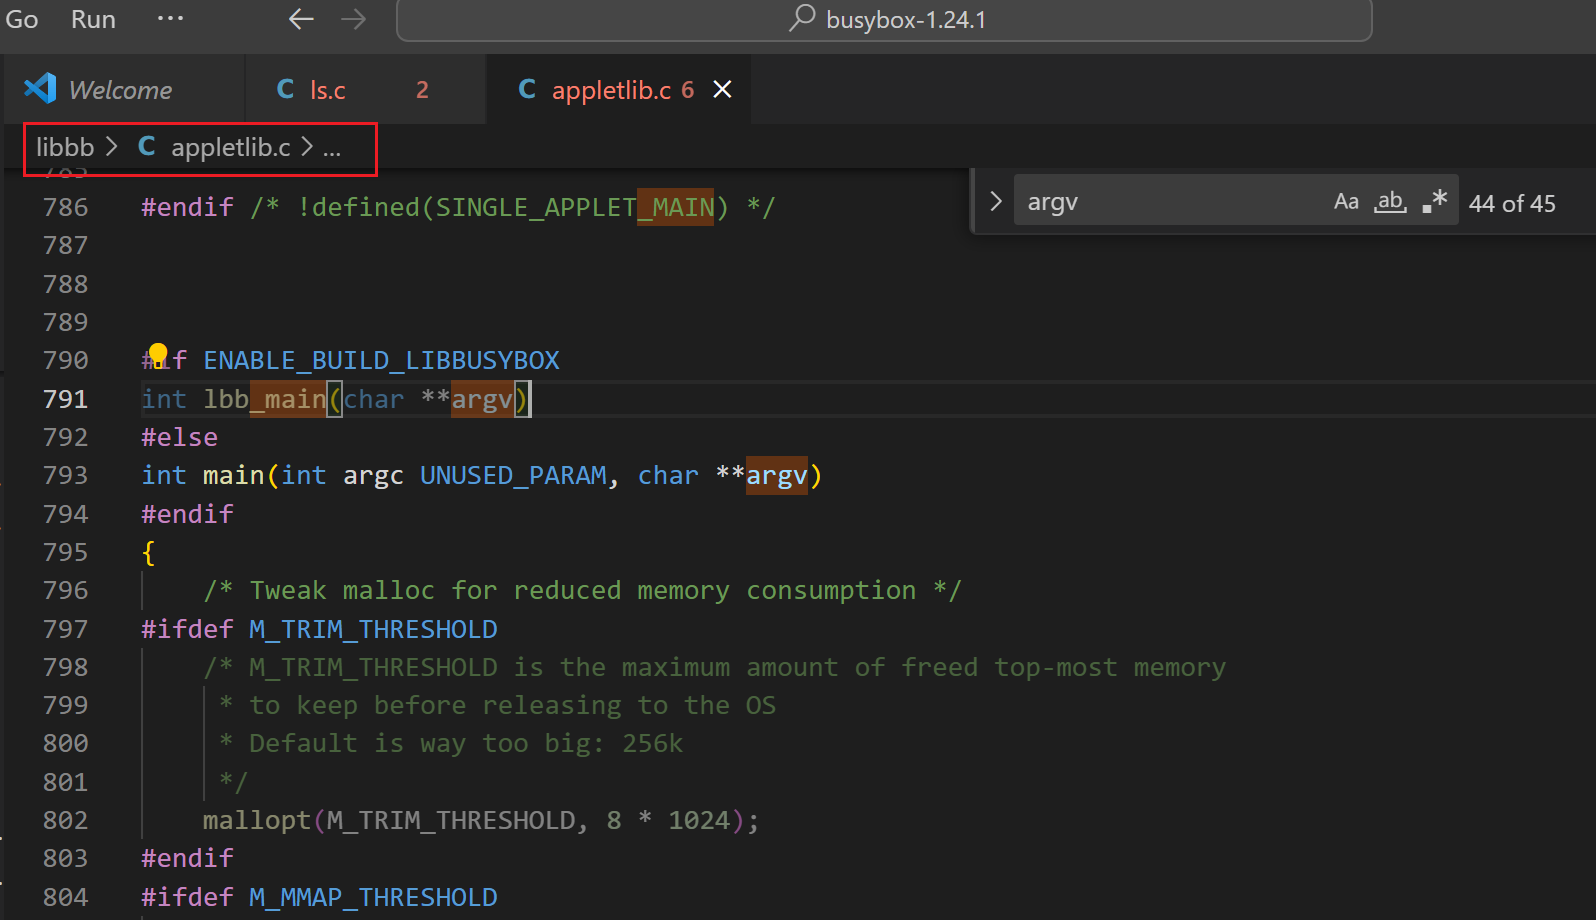Click UNUSED_PARAM on line 793
Image resolution: width=1596 pixels, height=920 pixels.
click(x=513, y=475)
